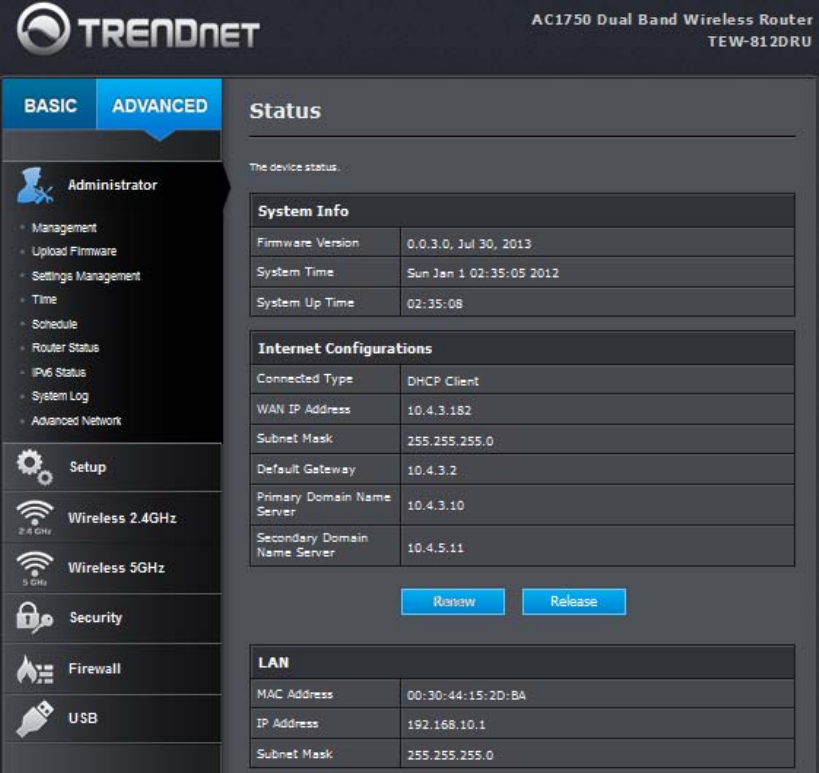Open the Upload Firmware page

(74, 251)
